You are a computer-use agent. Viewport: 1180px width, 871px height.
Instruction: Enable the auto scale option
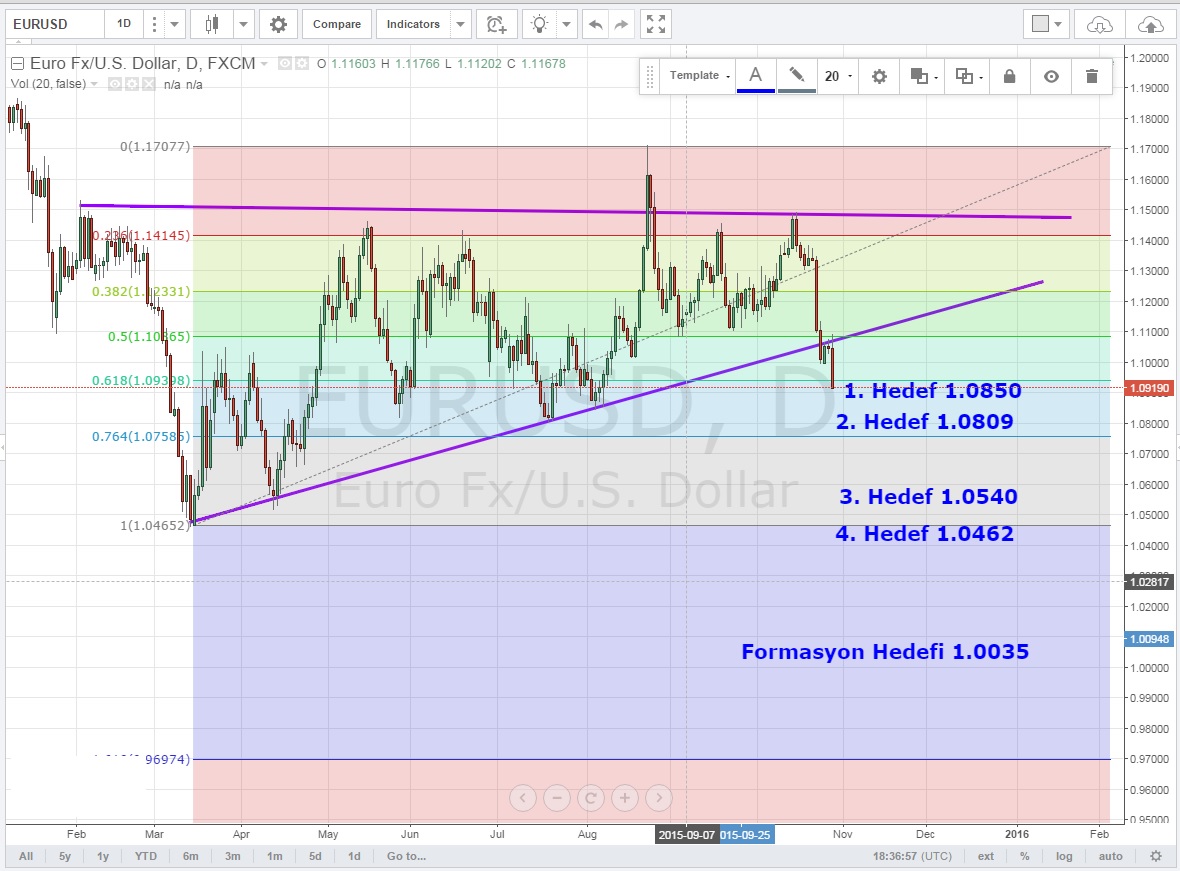[1110, 856]
